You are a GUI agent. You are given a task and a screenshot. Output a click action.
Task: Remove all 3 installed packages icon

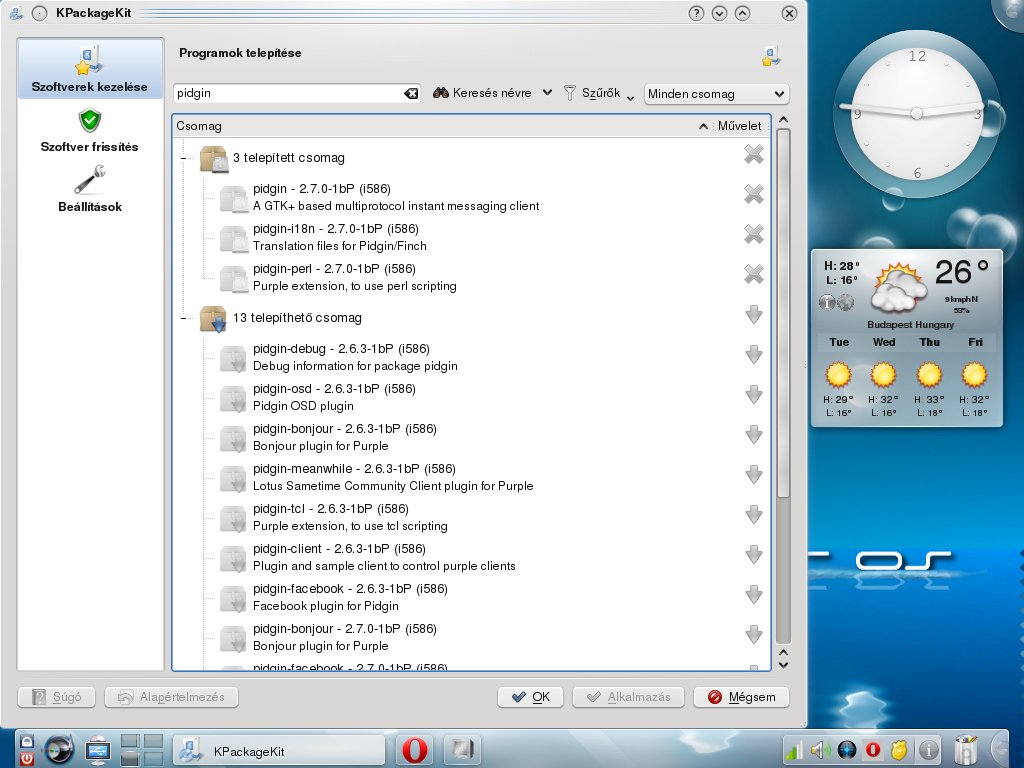coord(754,155)
